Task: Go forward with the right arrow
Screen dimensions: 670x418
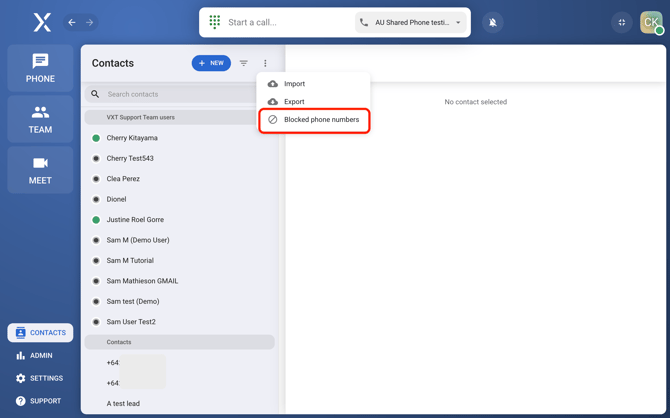Action: (89, 22)
